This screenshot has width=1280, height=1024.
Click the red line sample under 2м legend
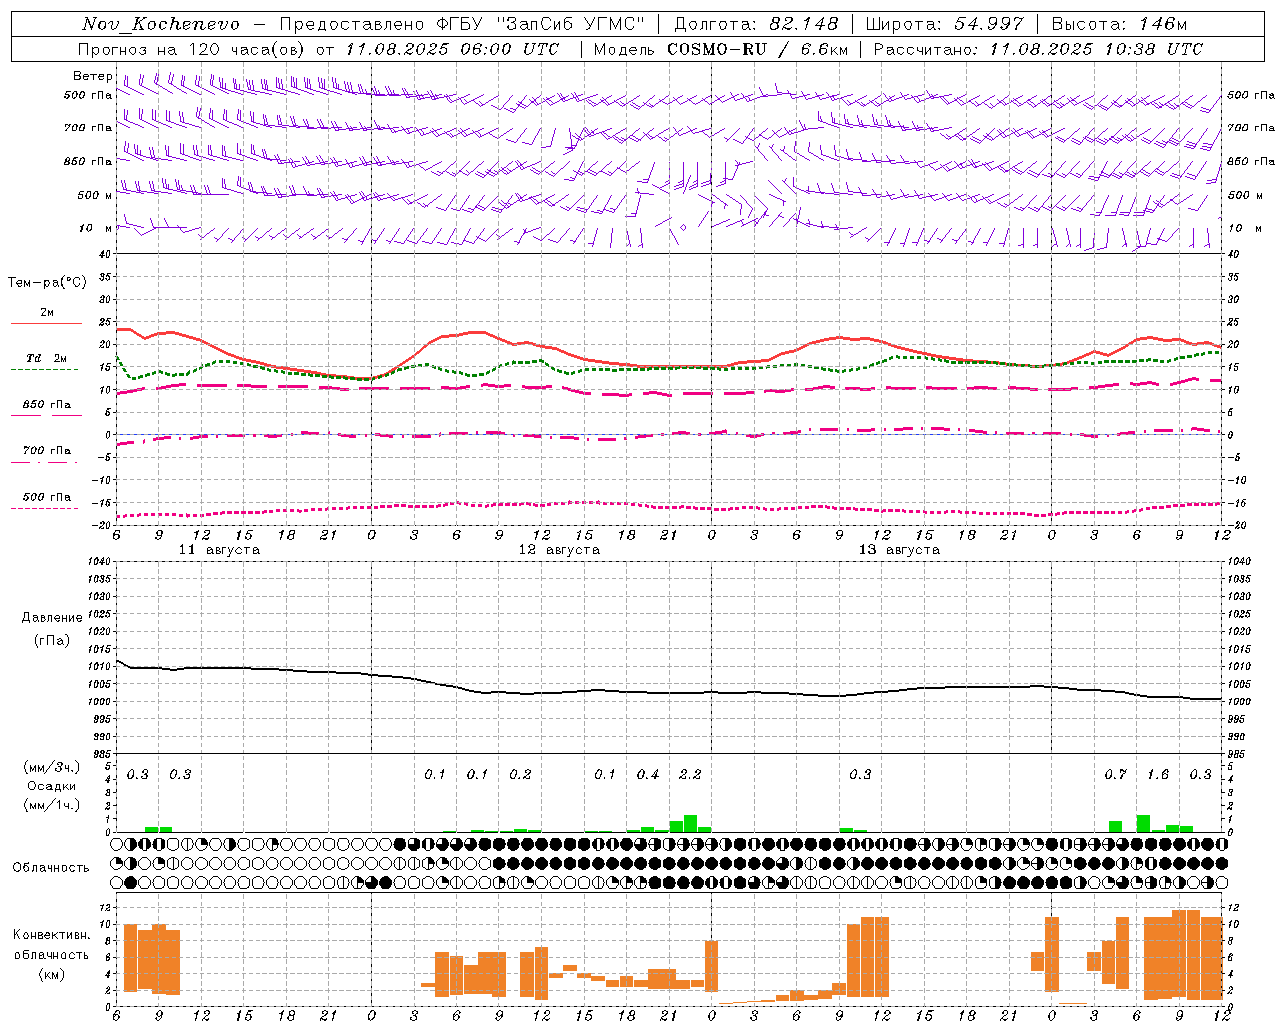coord(46,323)
